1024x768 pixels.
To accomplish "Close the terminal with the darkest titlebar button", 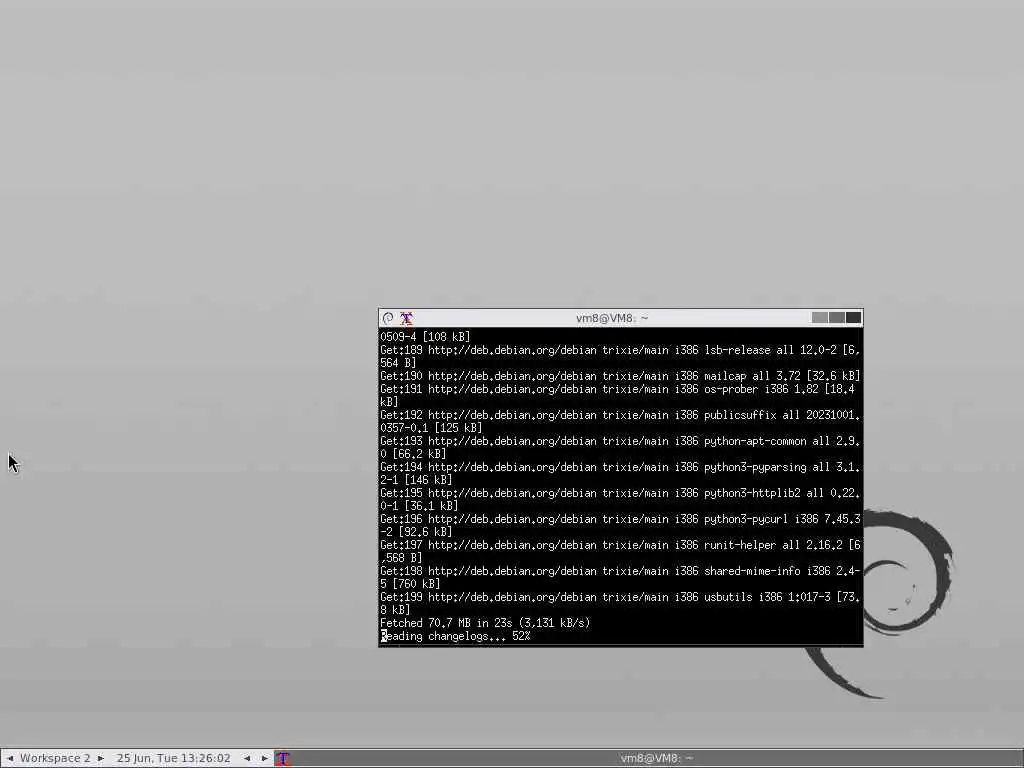I will (x=854, y=317).
